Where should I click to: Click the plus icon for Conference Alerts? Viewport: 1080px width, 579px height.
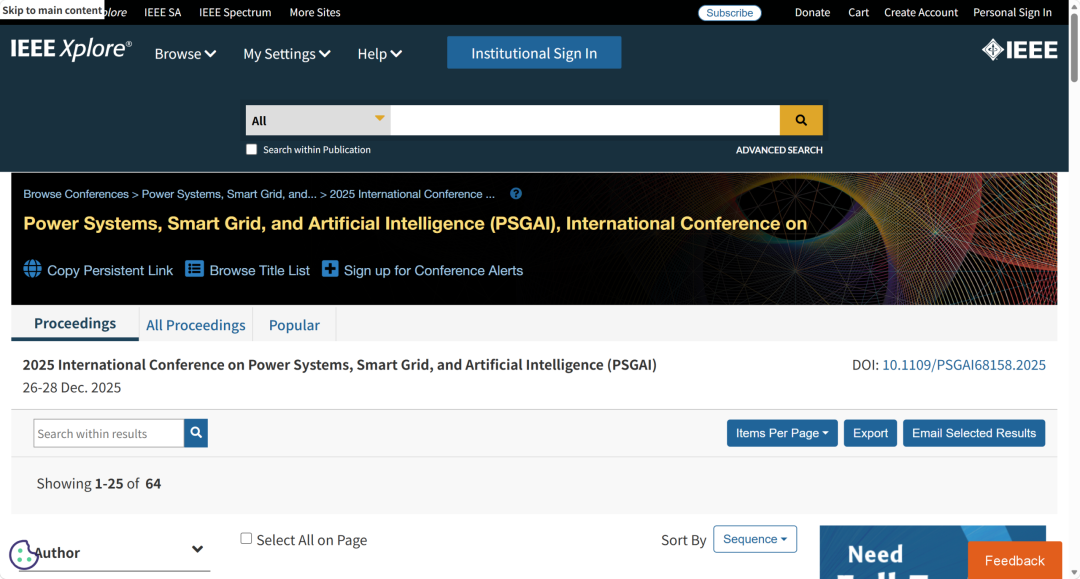pos(330,269)
